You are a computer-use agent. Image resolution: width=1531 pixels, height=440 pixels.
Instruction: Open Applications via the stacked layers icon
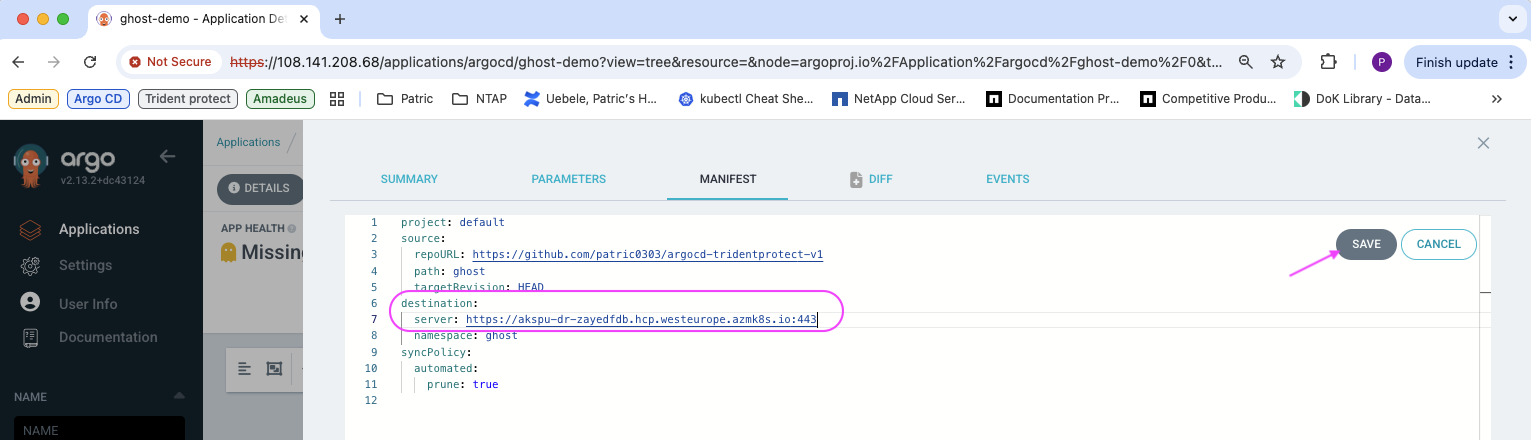(30, 229)
